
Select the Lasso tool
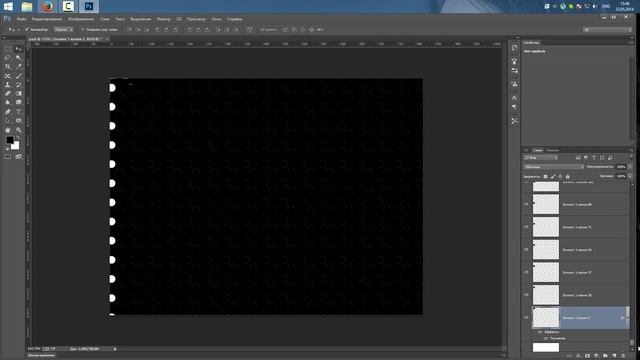[x=7, y=58]
